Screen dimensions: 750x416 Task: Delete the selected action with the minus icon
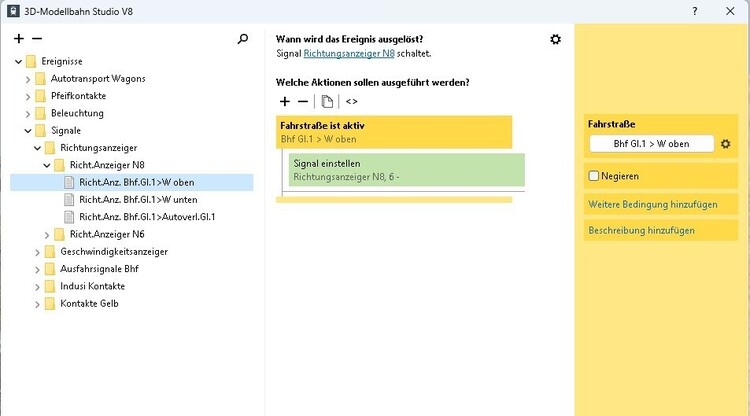click(x=303, y=101)
